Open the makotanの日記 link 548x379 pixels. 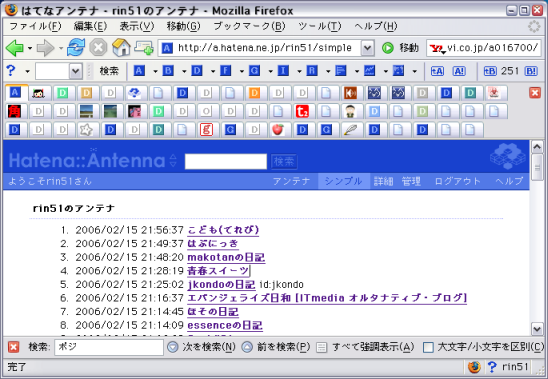[x=226, y=257]
